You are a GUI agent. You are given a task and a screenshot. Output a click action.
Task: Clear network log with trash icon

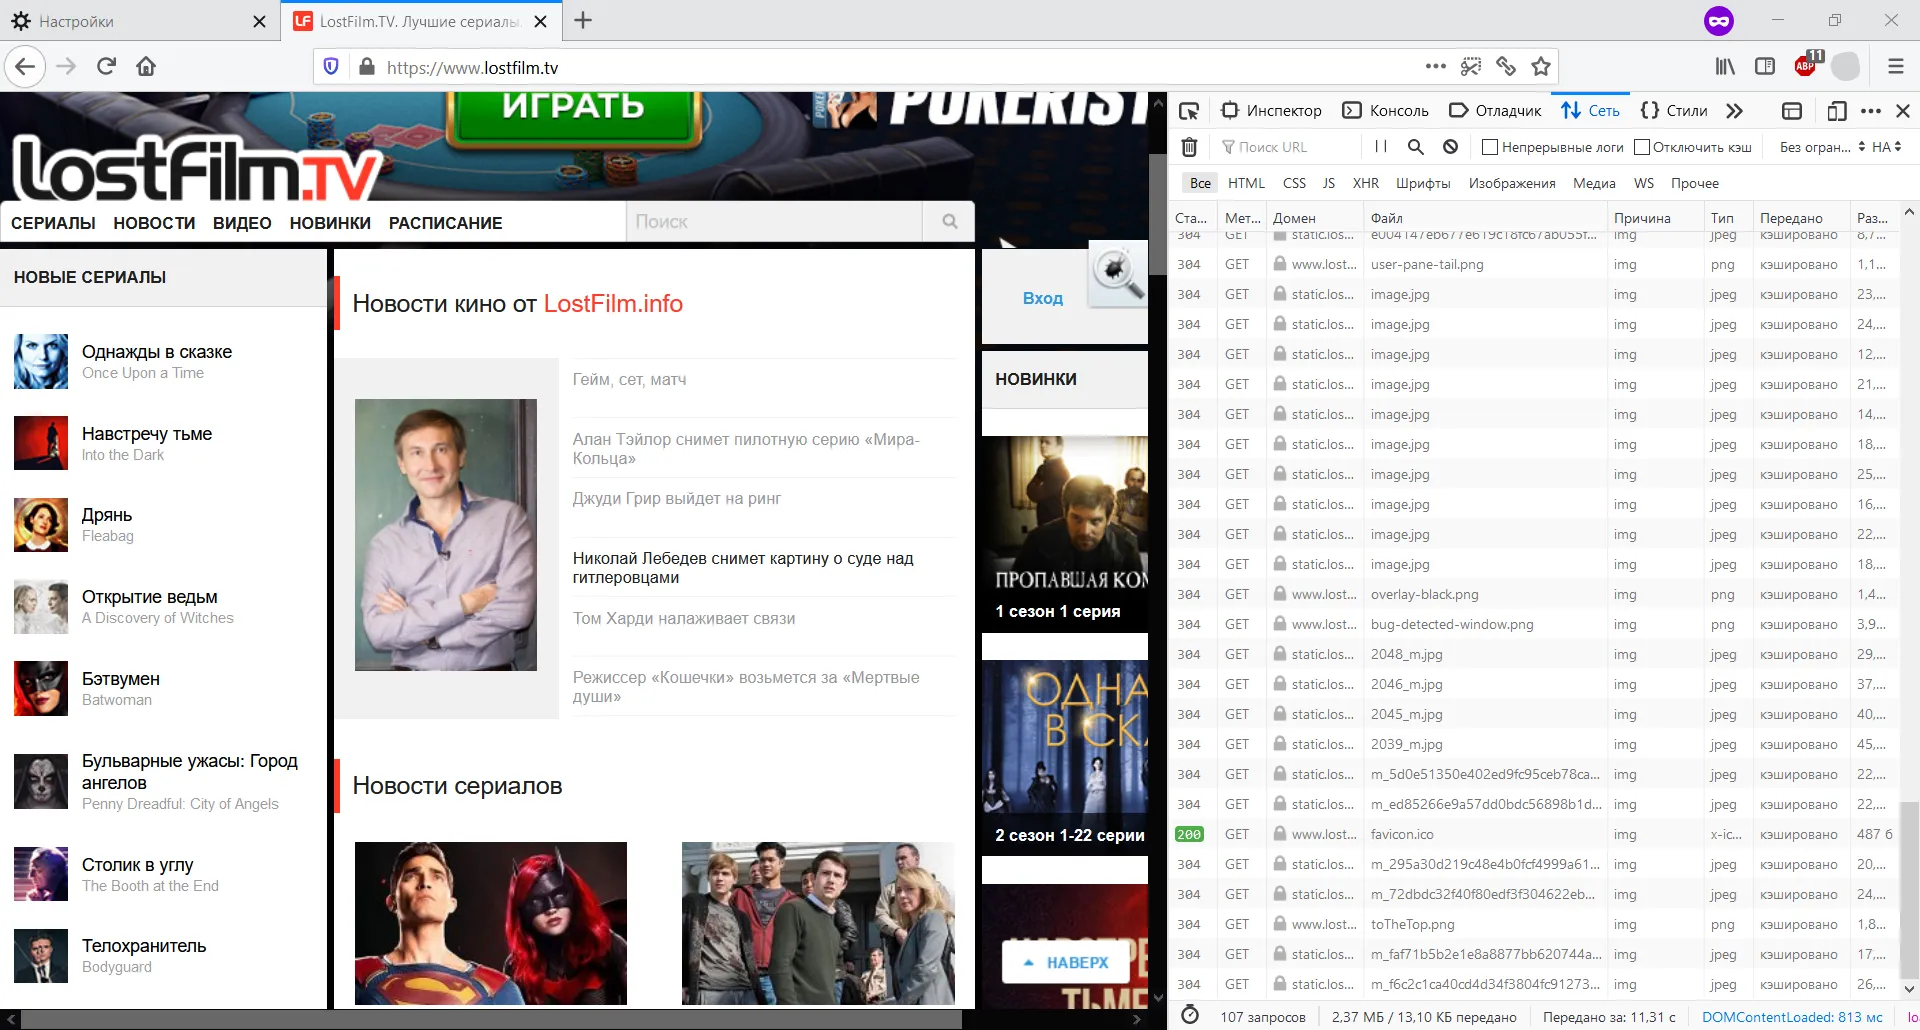click(1189, 147)
